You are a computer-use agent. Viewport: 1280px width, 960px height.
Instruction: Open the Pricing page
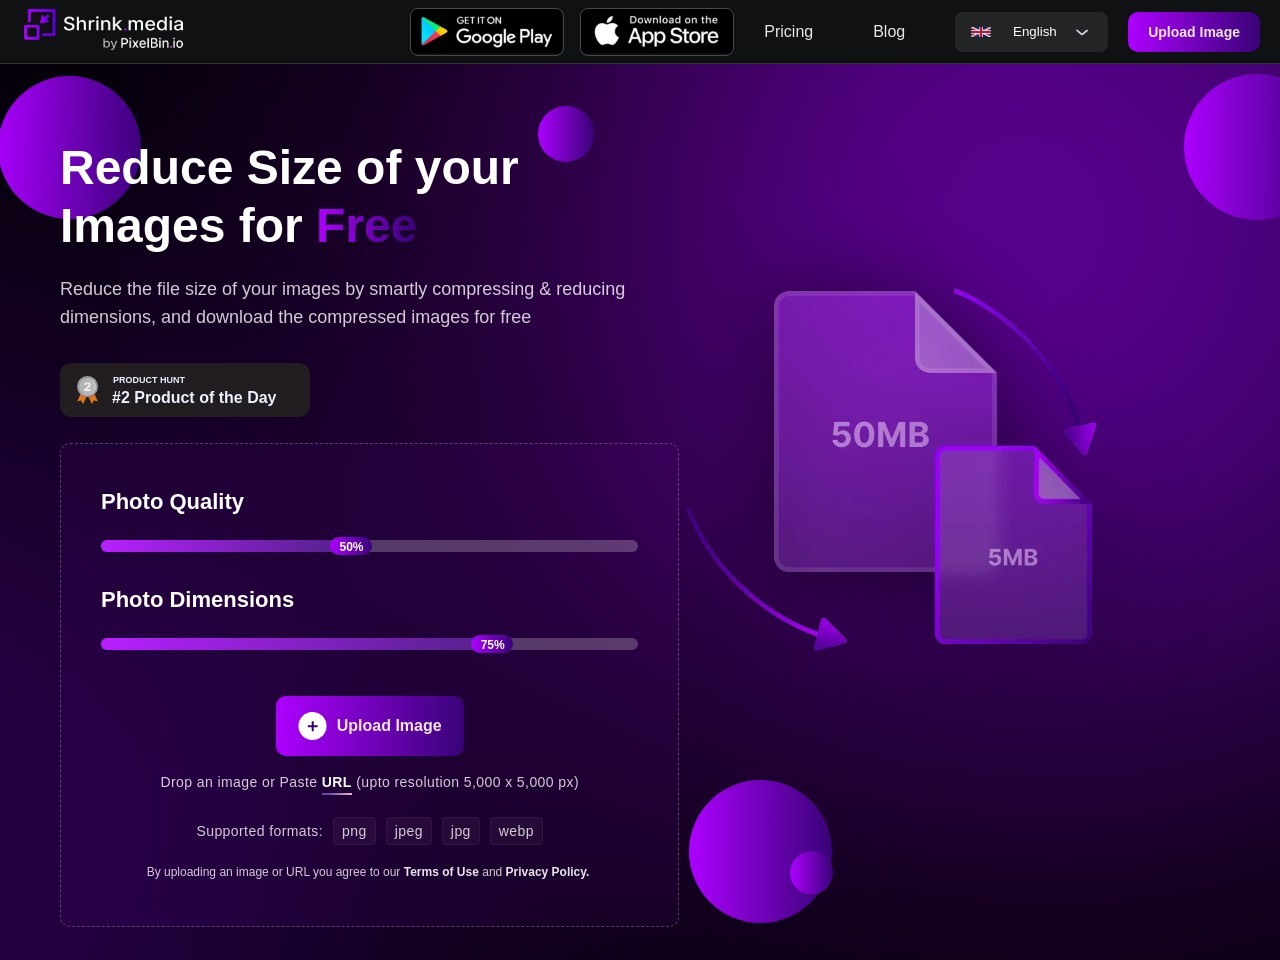pos(788,32)
